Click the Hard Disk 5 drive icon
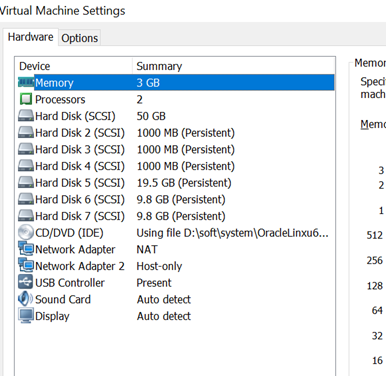The width and height of the screenshot is (386, 376). tap(26, 182)
